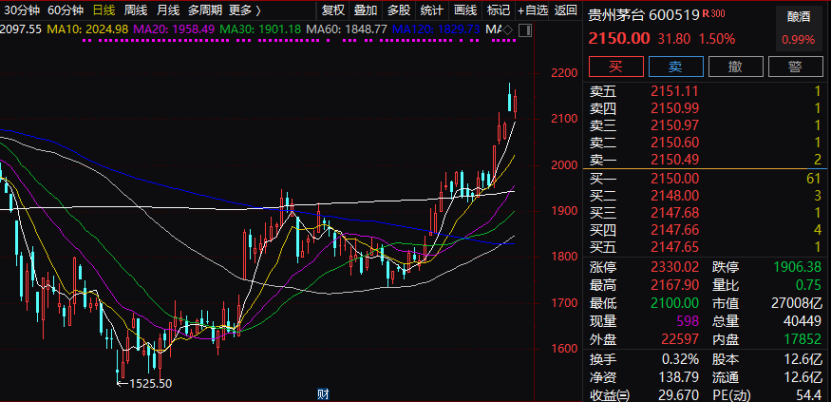This screenshot has height=402, width=831.
Task: Switch to 30分钟 chart period
Action: click(22, 10)
